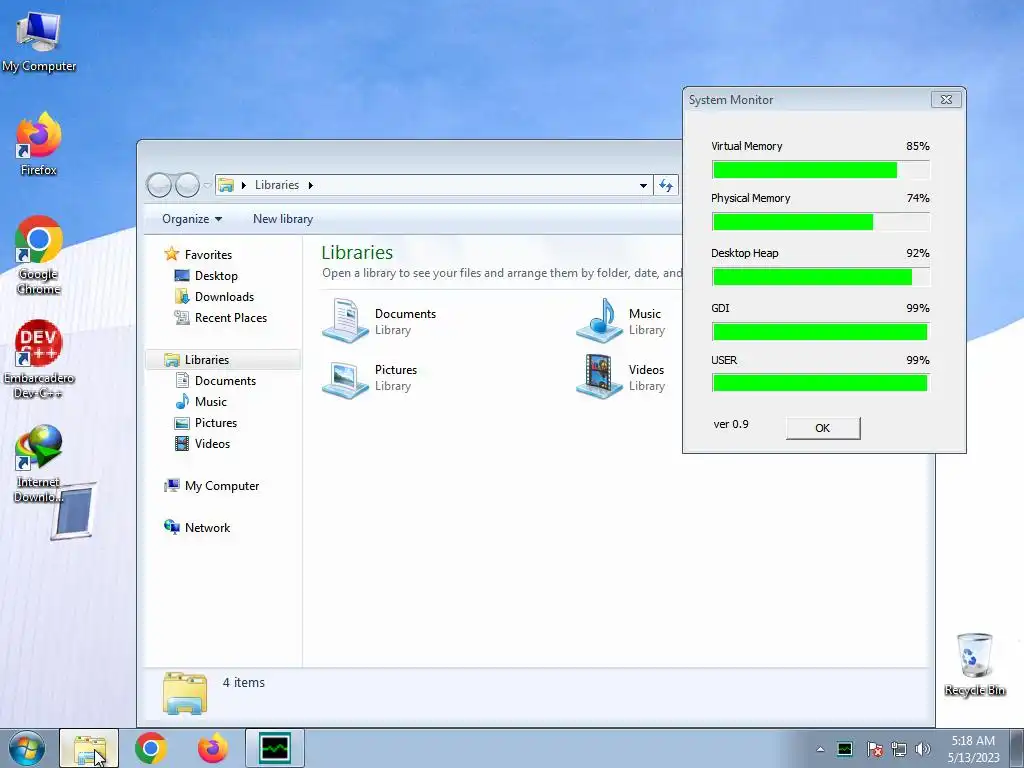Viewport: 1024px width, 768px height.
Task: Select My Computer in navigation pane
Action: (212, 485)
